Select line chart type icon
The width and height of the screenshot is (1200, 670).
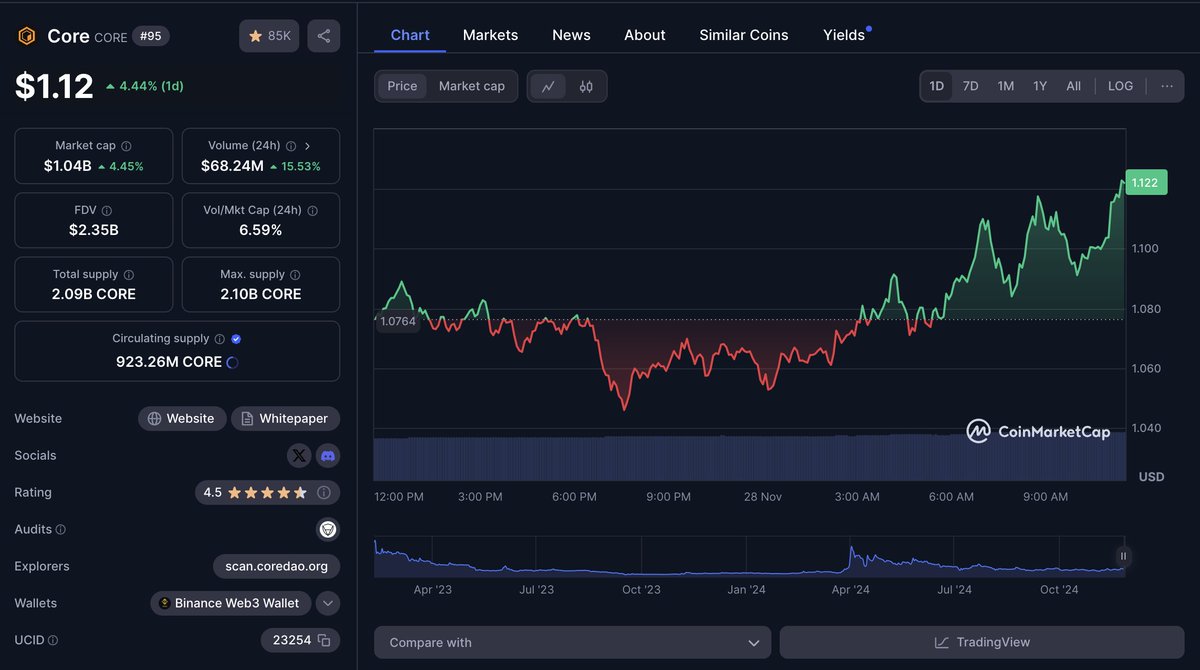pyautogui.click(x=548, y=86)
